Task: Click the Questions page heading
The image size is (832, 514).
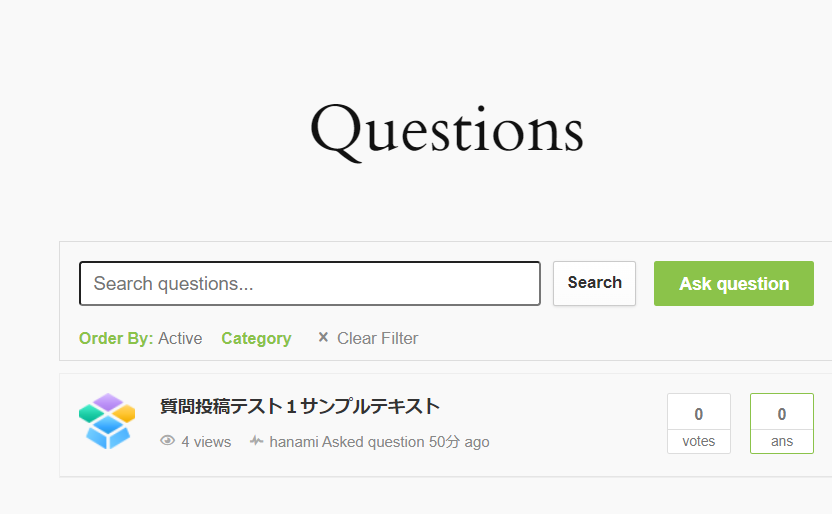Action: (446, 131)
